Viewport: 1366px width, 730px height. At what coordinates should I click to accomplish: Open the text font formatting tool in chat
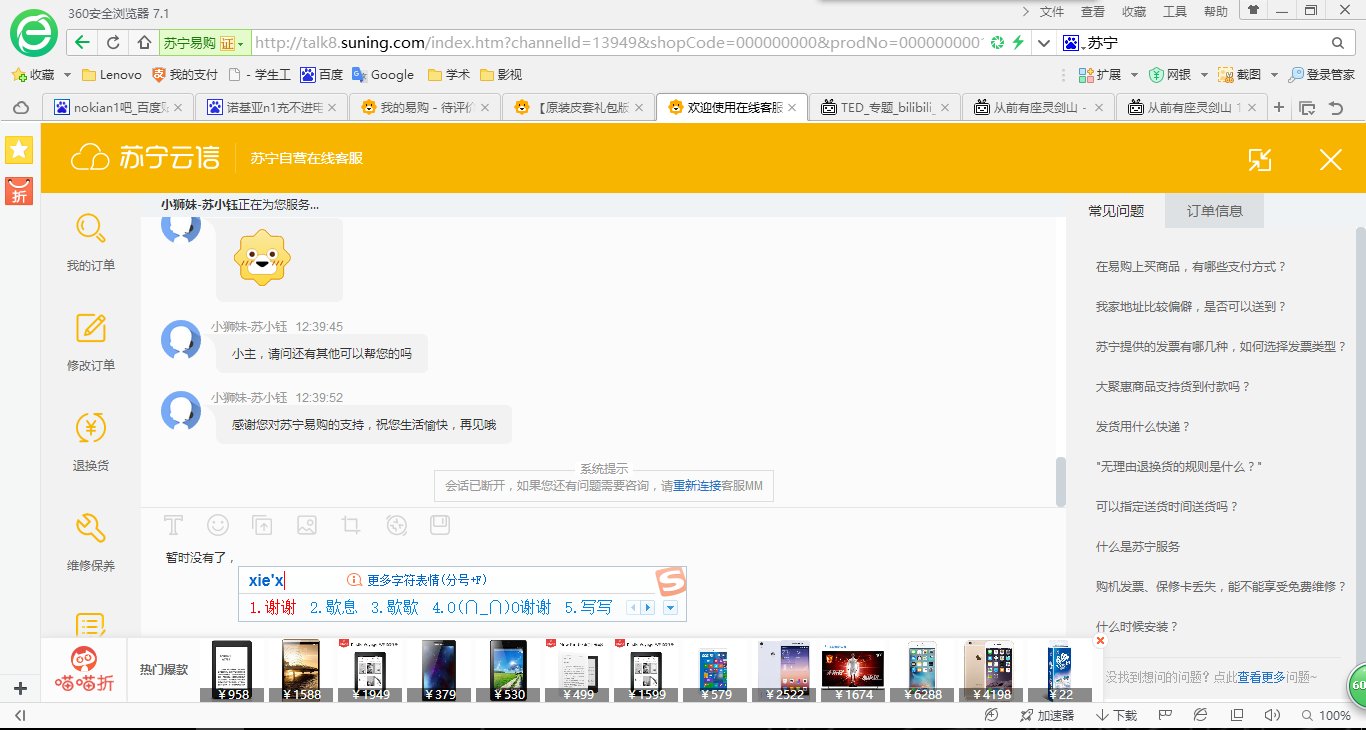[174, 525]
